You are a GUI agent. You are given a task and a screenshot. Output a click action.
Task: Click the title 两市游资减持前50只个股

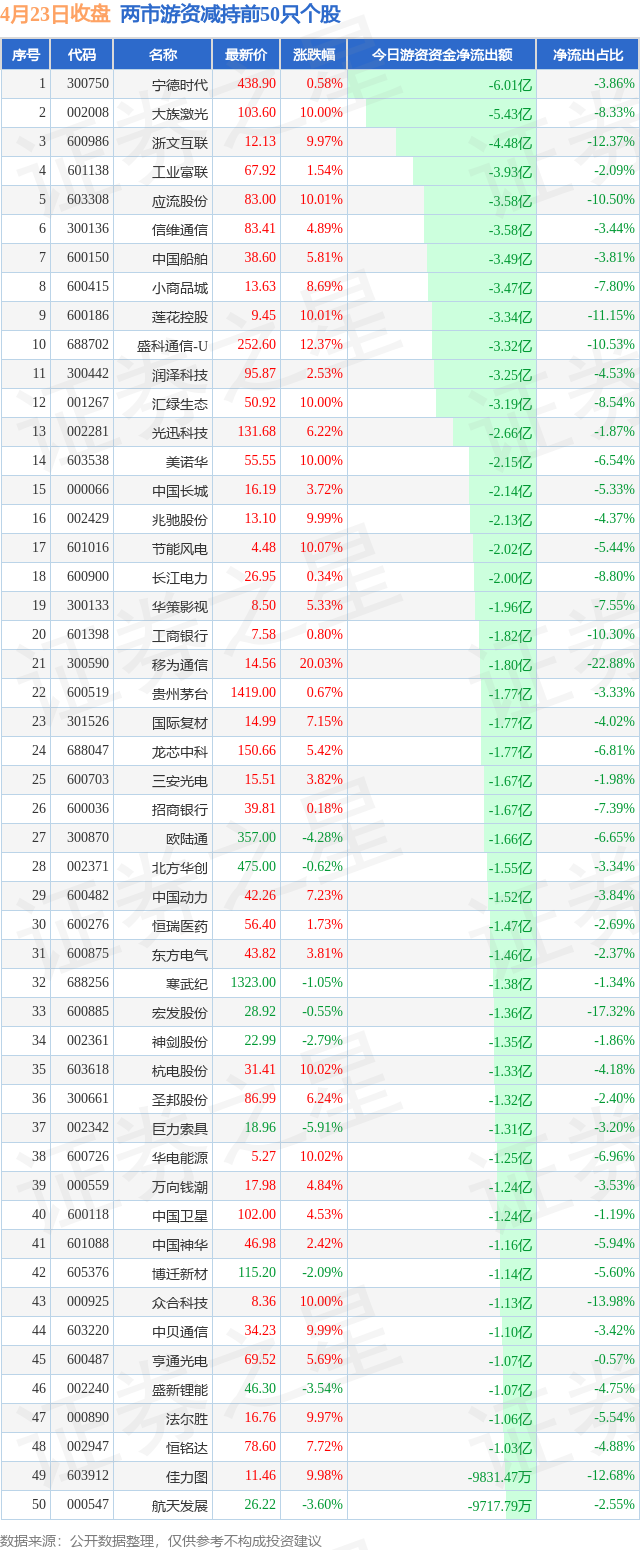(x=230, y=15)
